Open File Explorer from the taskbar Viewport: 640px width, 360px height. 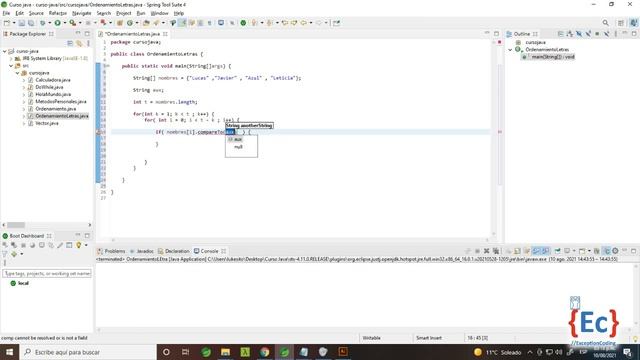point(225,352)
